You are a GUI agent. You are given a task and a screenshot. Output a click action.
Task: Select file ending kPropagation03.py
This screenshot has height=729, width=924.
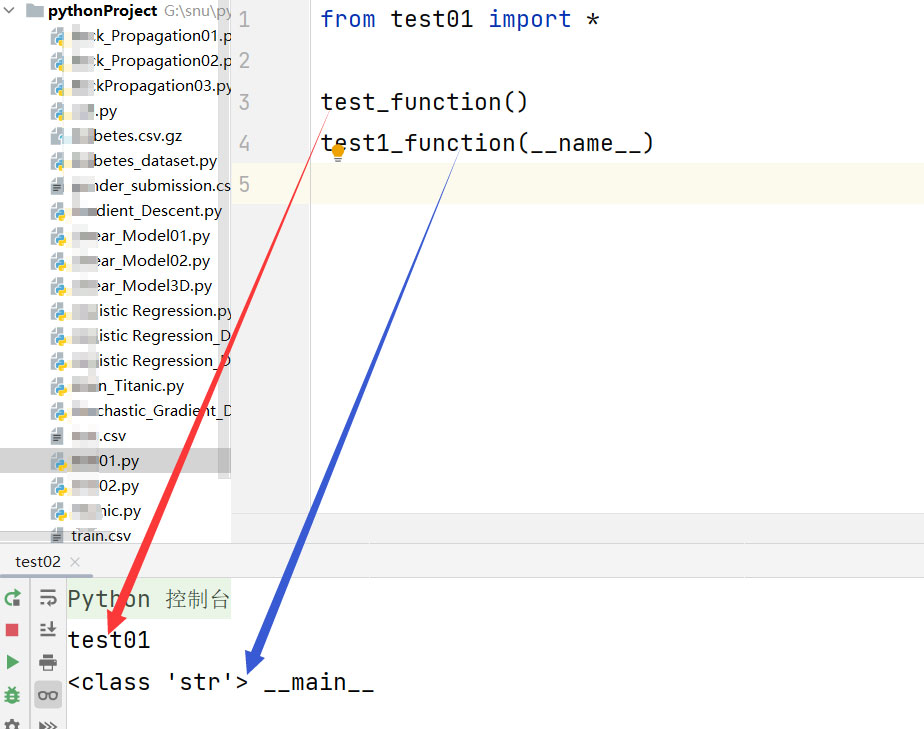[x=141, y=86]
